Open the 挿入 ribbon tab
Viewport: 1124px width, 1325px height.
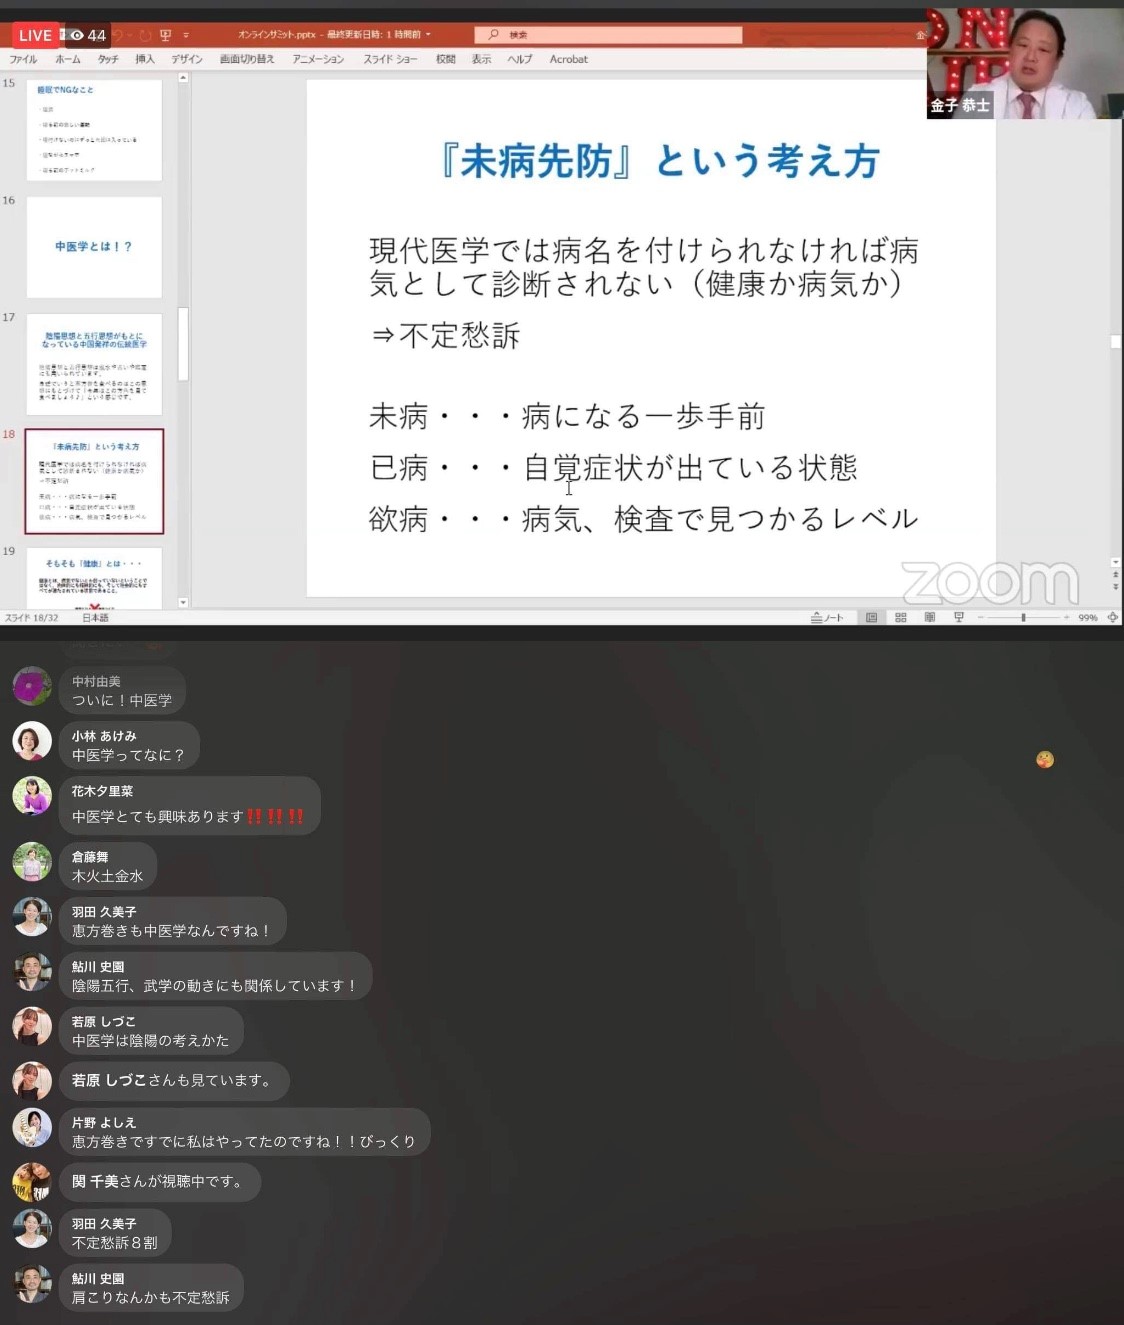pos(145,59)
